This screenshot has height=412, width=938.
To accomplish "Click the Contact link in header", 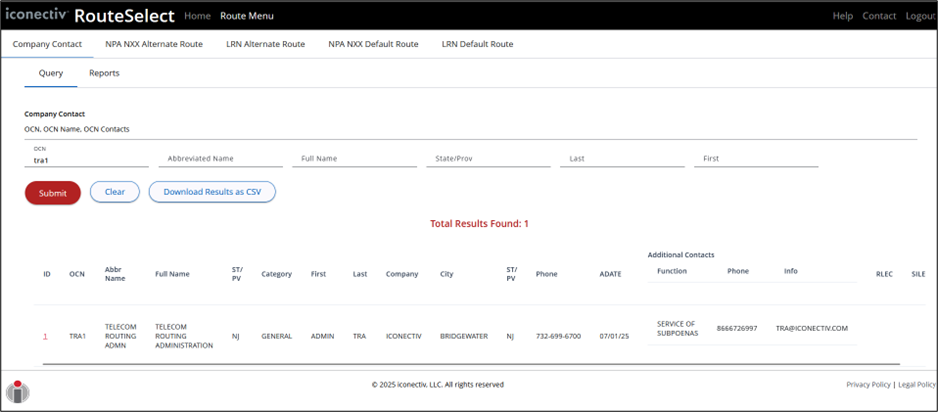I will 879,16.
